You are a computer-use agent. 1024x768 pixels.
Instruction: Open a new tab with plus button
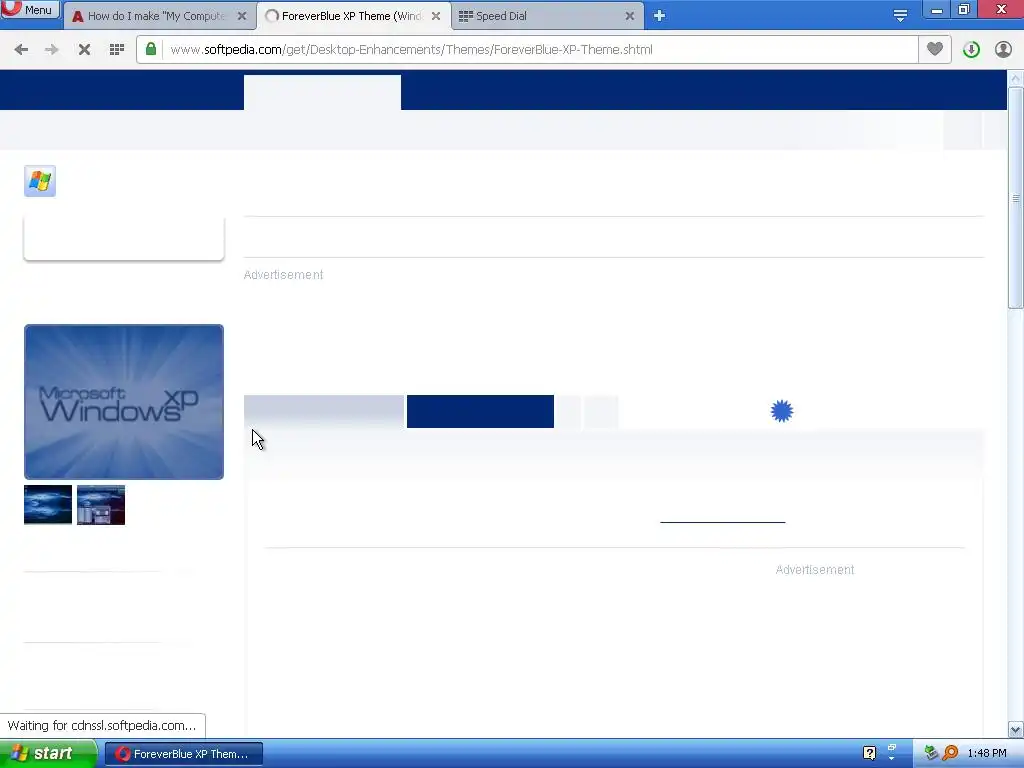(x=659, y=16)
